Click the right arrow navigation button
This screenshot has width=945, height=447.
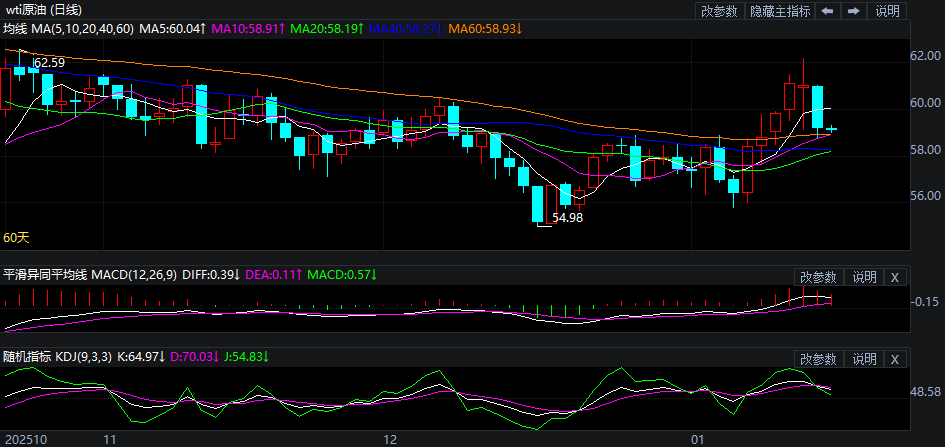[x=853, y=11]
